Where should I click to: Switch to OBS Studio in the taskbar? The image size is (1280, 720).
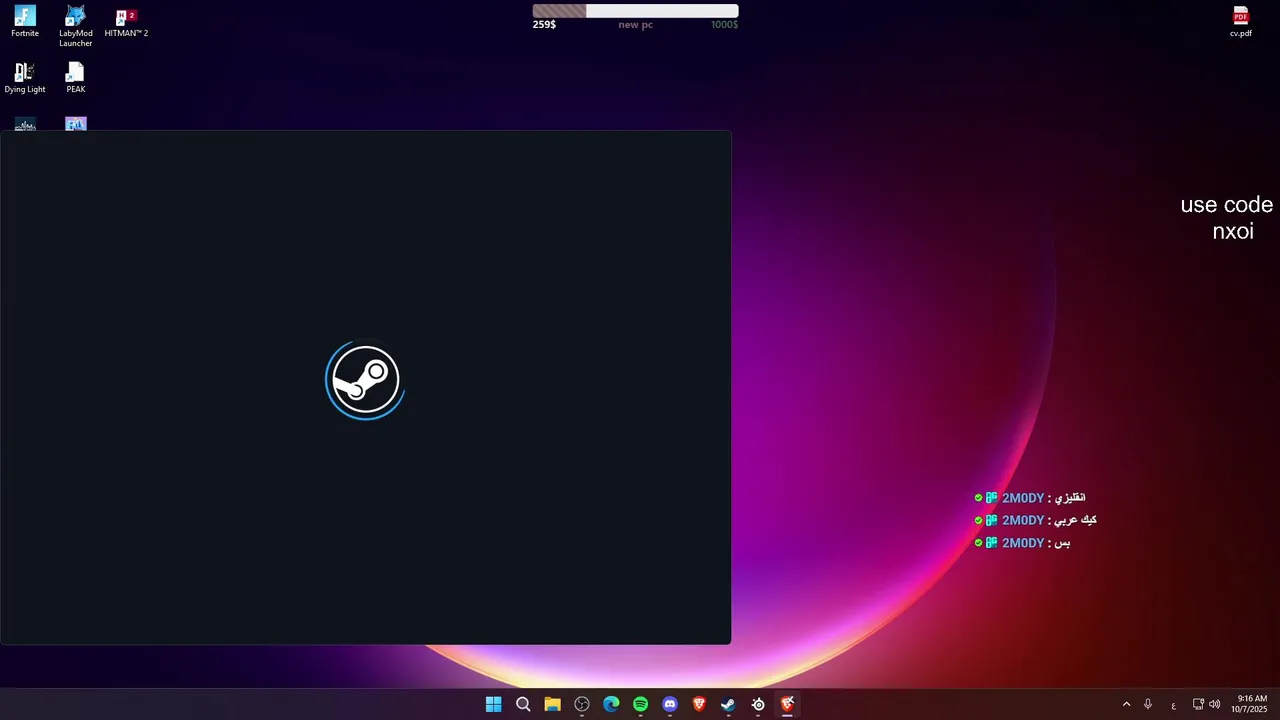(582, 704)
